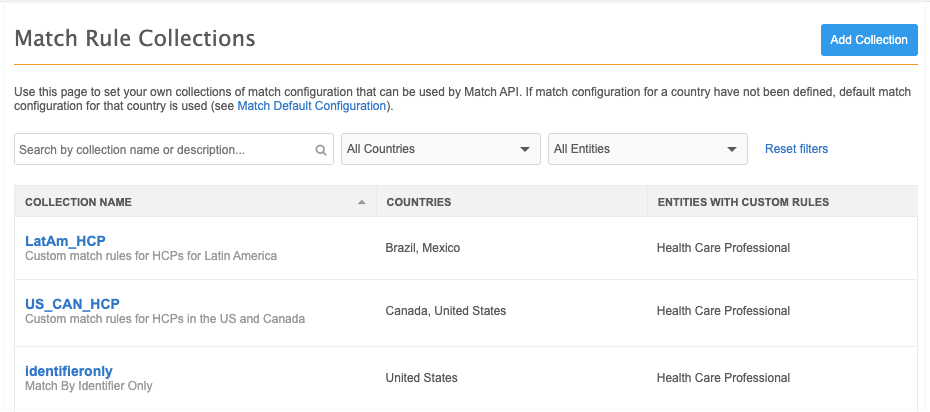930x412 pixels.
Task: Click the Entities With Custom Rules header
Action: point(742,202)
